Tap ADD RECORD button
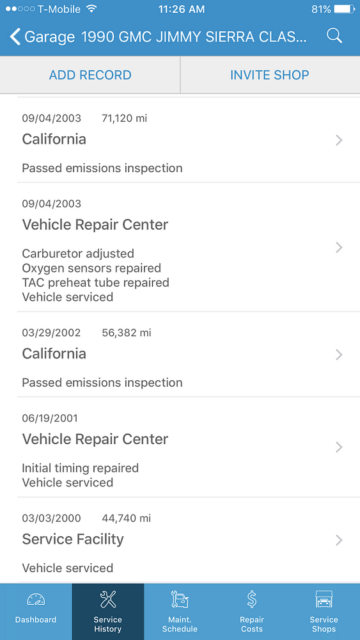360x640 pixels. 90,75
